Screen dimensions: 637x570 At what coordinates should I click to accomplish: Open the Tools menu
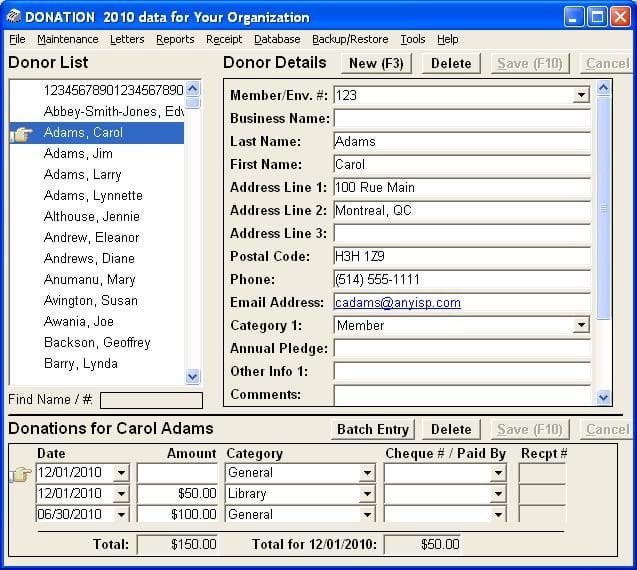click(413, 39)
